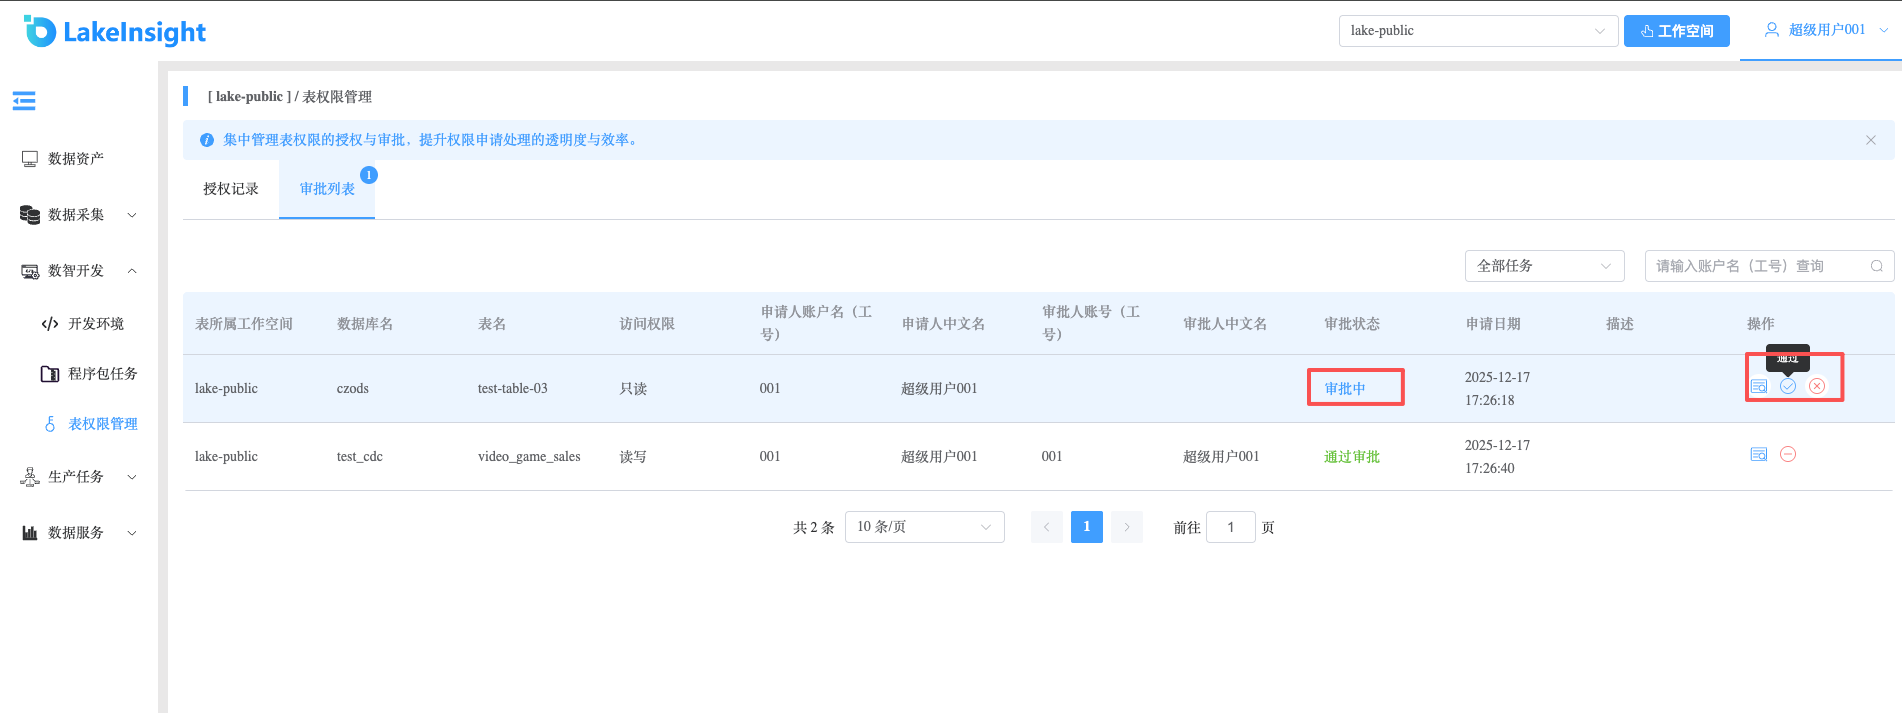The width and height of the screenshot is (1902, 713).
Task: Click the 工作空间 button
Action: point(1677,31)
